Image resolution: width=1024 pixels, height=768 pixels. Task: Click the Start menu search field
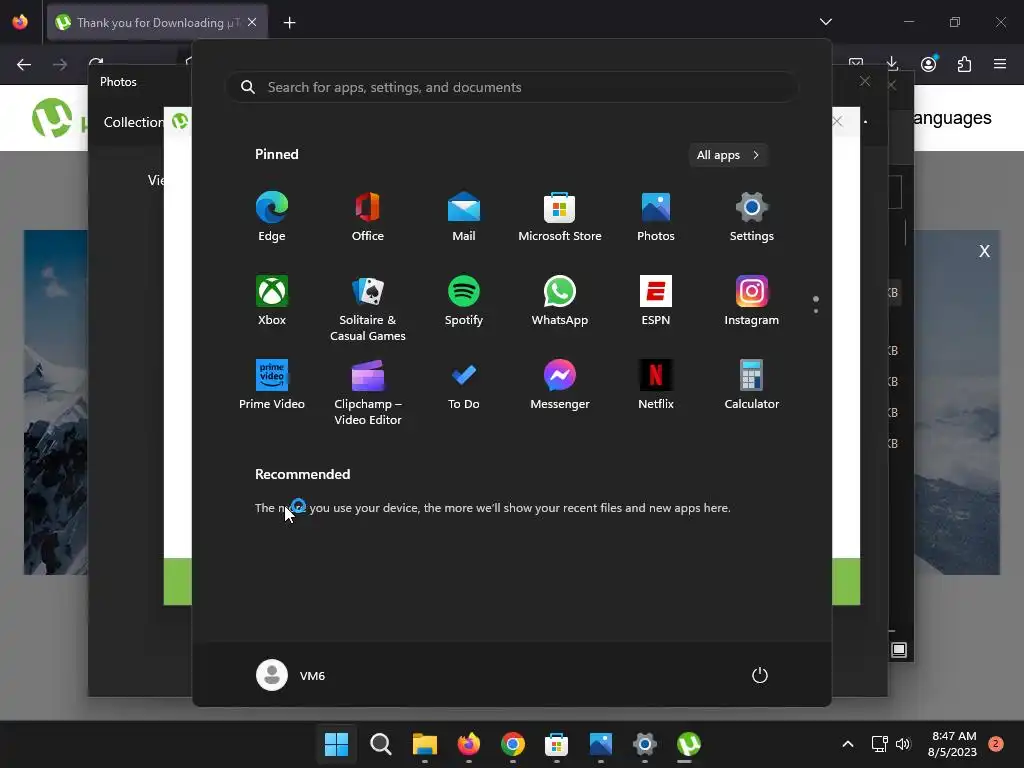click(512, 87)
